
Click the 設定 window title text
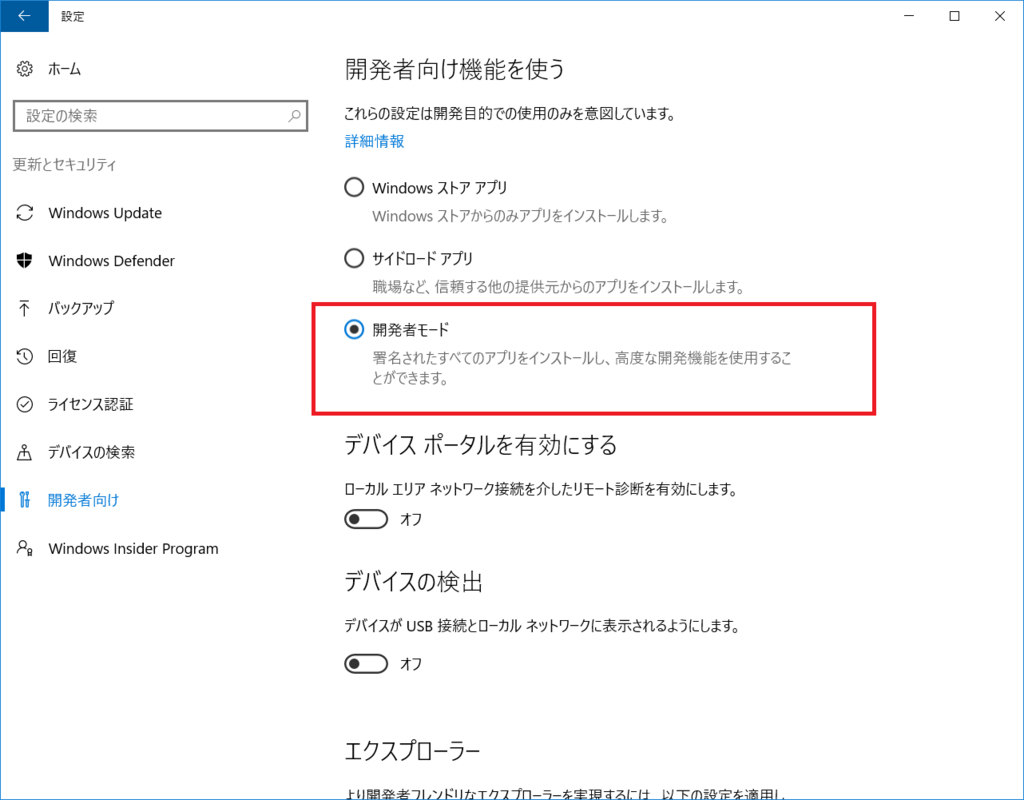pyautogui.click(x=72, y=16)
